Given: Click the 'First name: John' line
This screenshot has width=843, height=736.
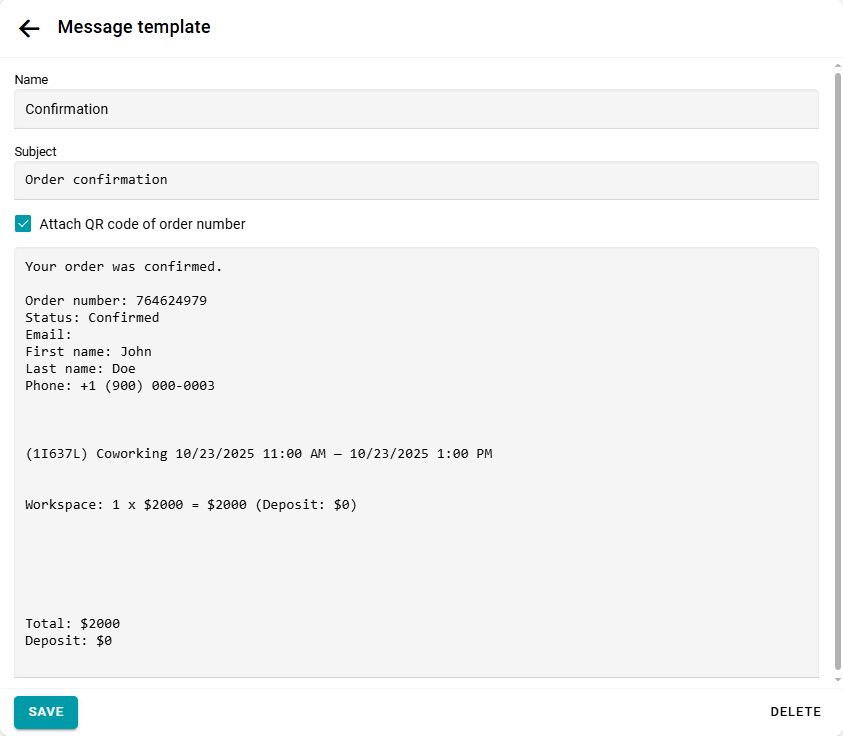Looking at the screenshot, I should point(88,352).
